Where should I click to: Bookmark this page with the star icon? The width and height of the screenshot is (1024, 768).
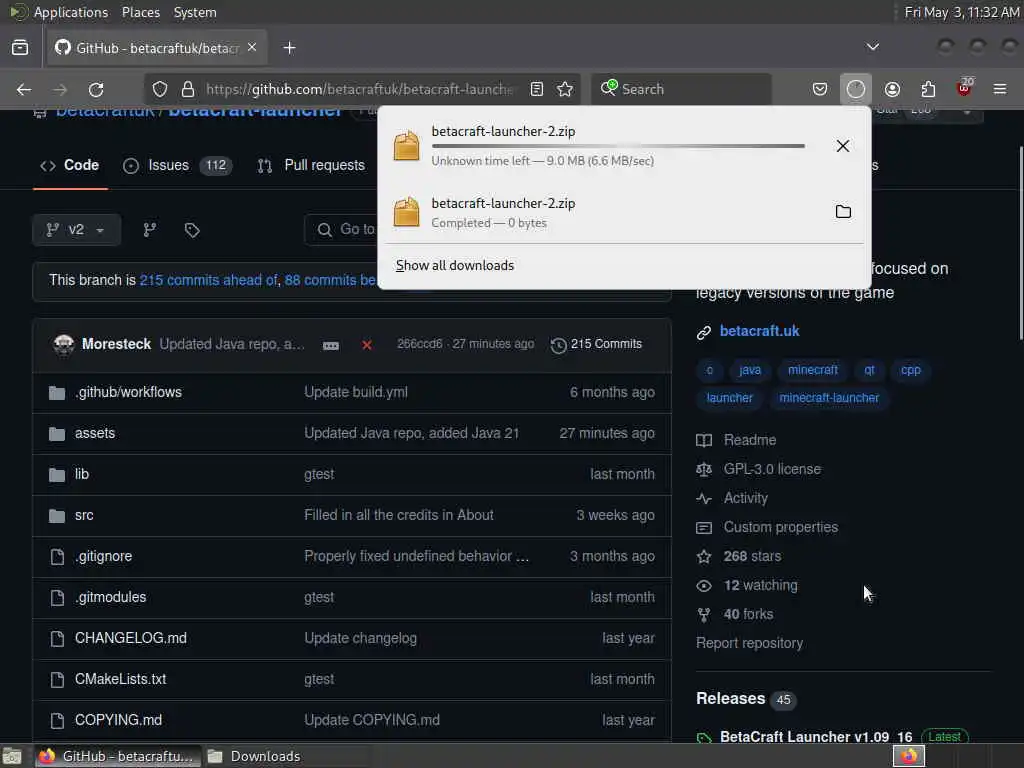565,89
